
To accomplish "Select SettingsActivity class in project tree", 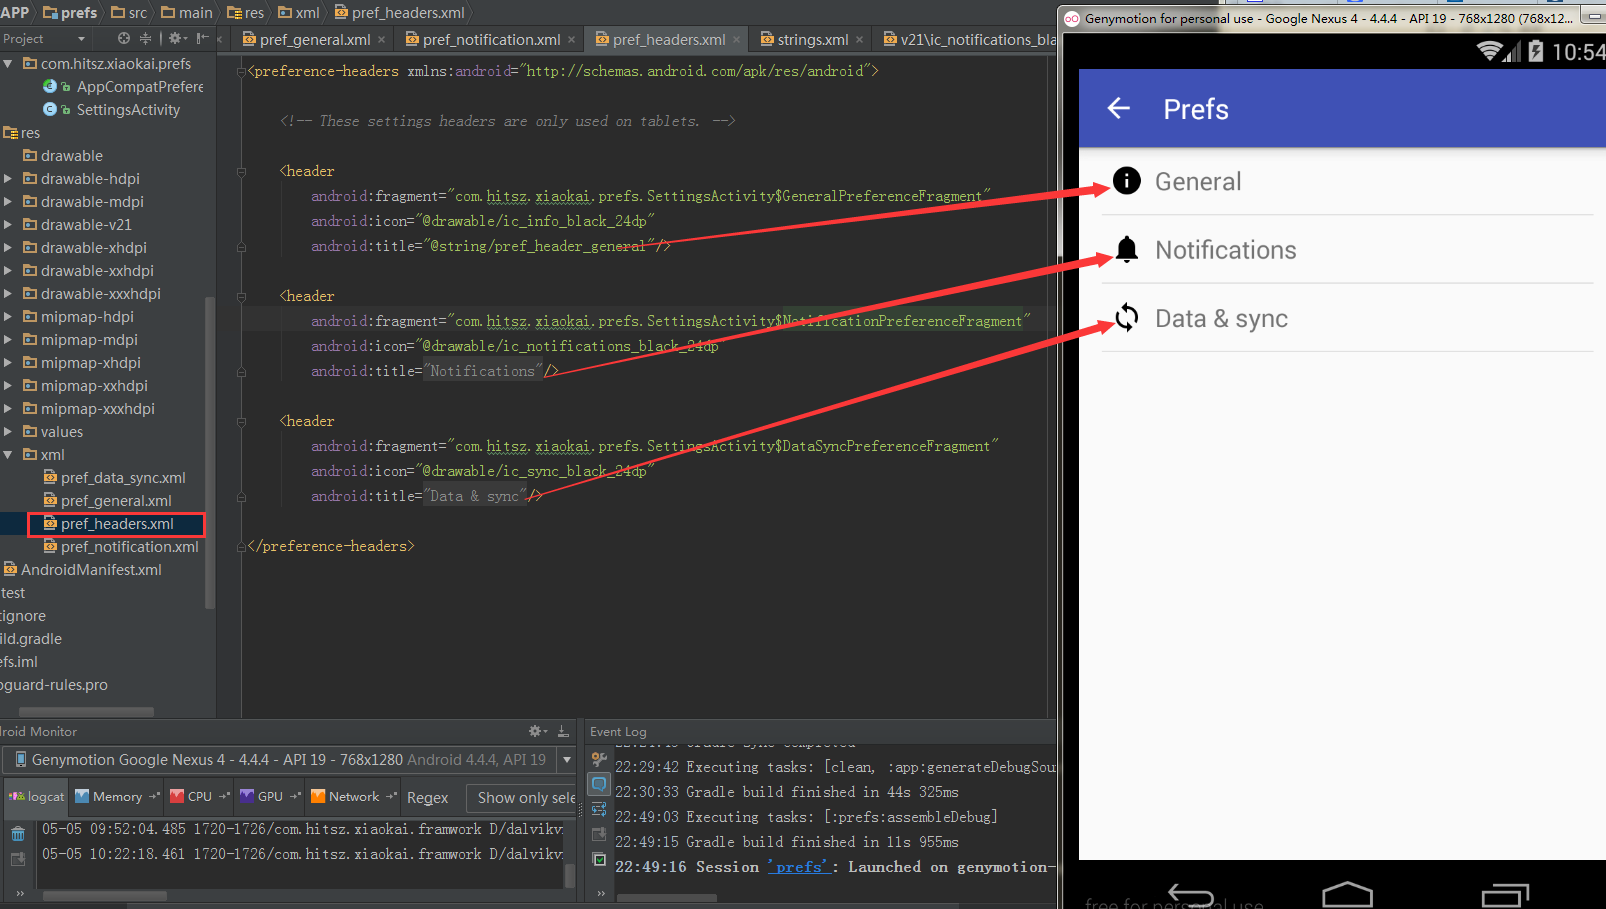I will [128, 109].
